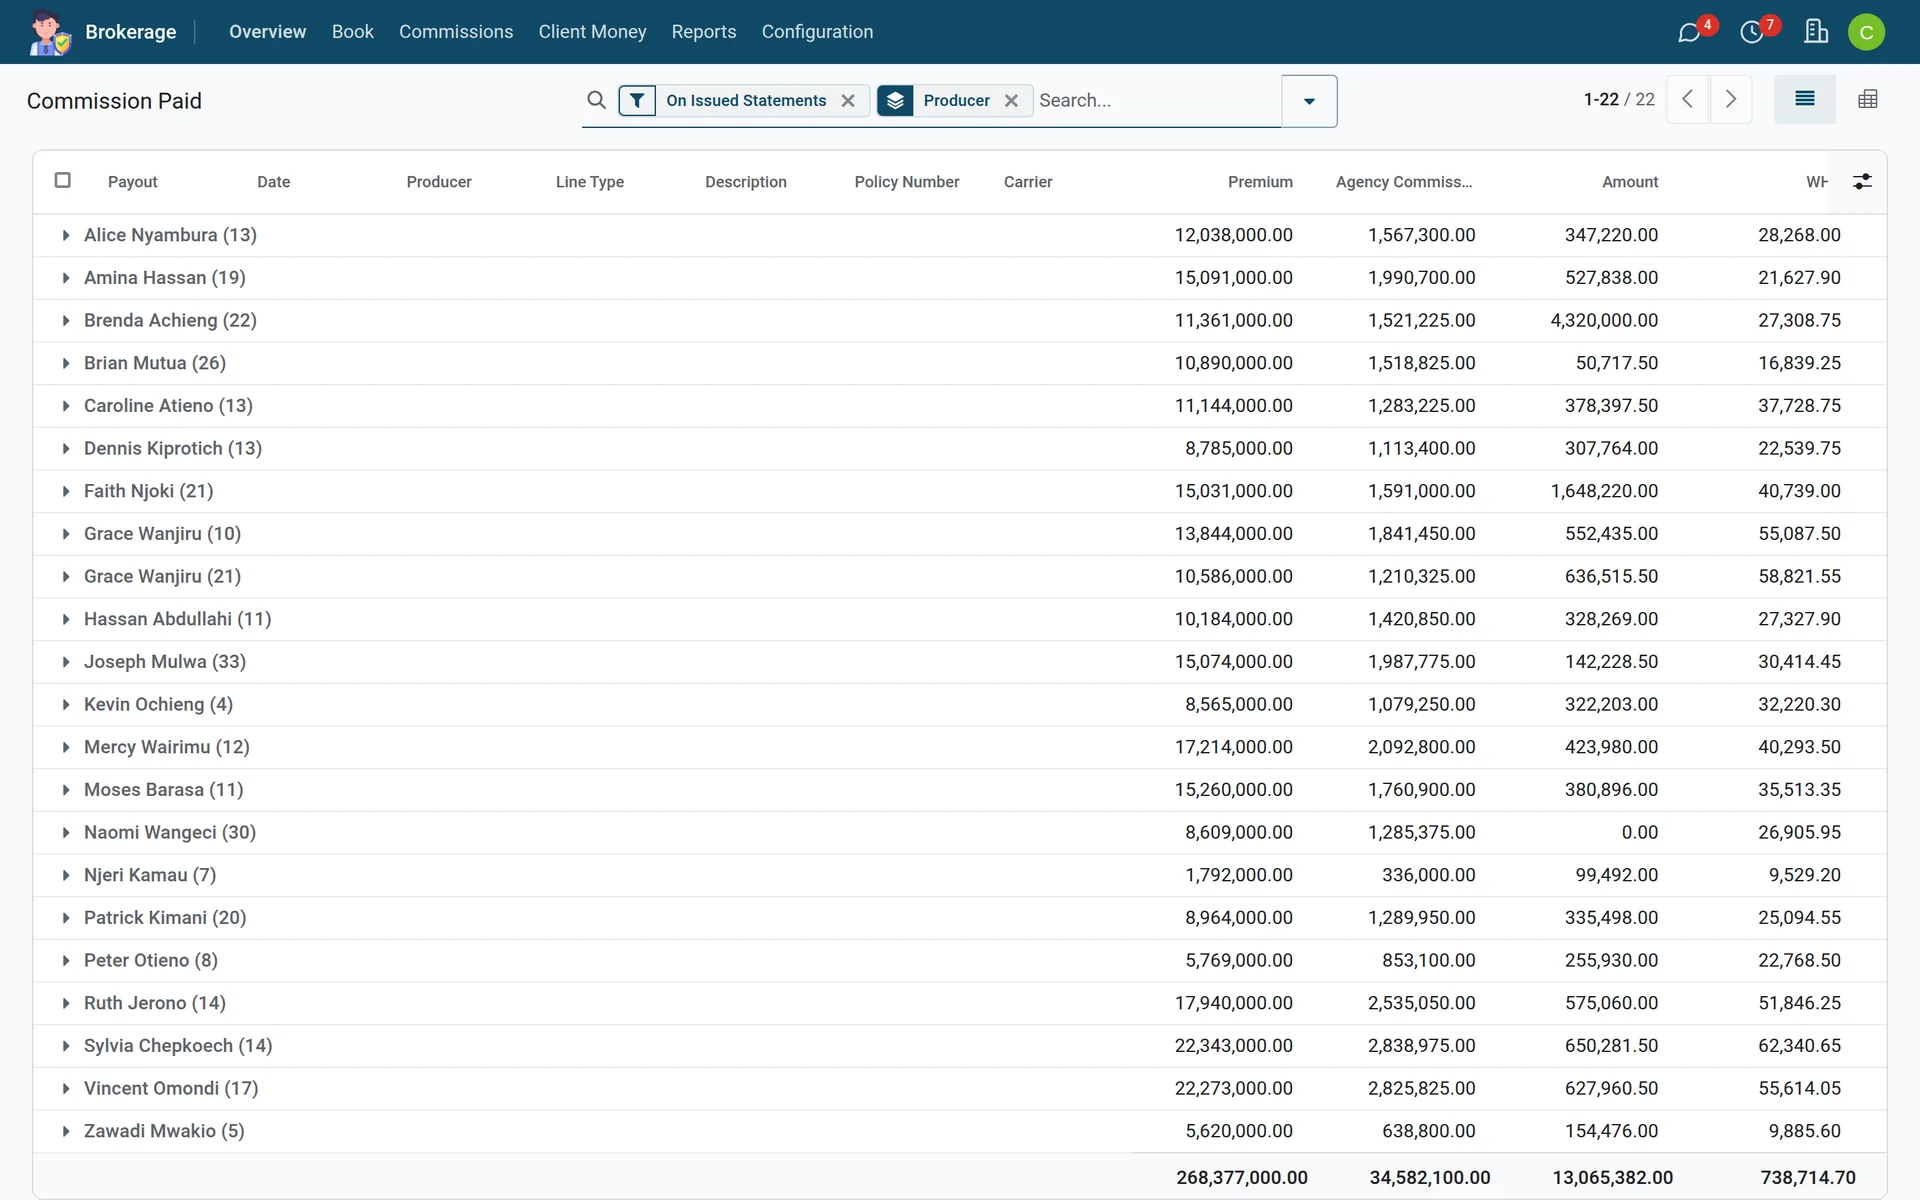
Task: Go to the next page arrow
Action: point(1731,99)
